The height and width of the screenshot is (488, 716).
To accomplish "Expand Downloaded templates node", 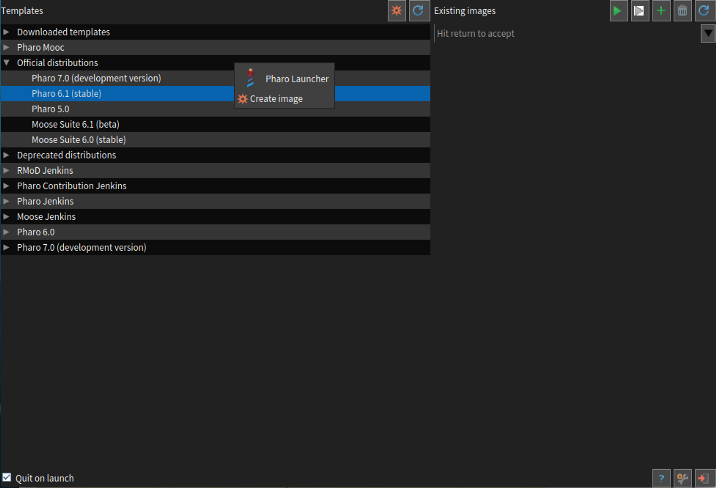I will 6,32.
